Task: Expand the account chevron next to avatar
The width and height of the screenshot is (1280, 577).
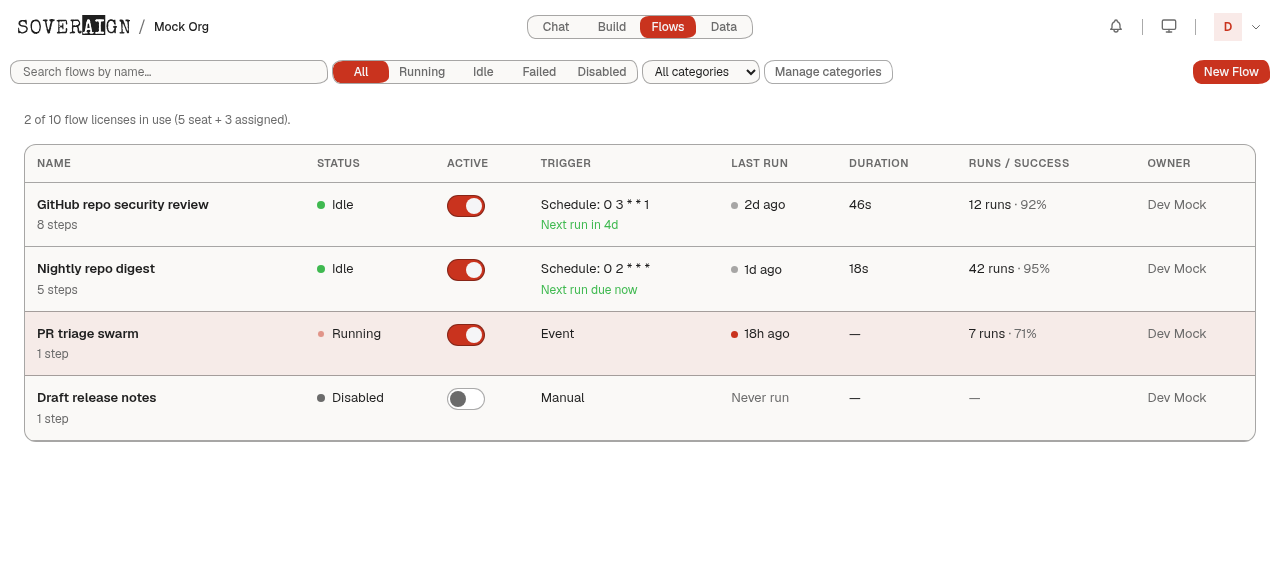Action: point(1256,27)
